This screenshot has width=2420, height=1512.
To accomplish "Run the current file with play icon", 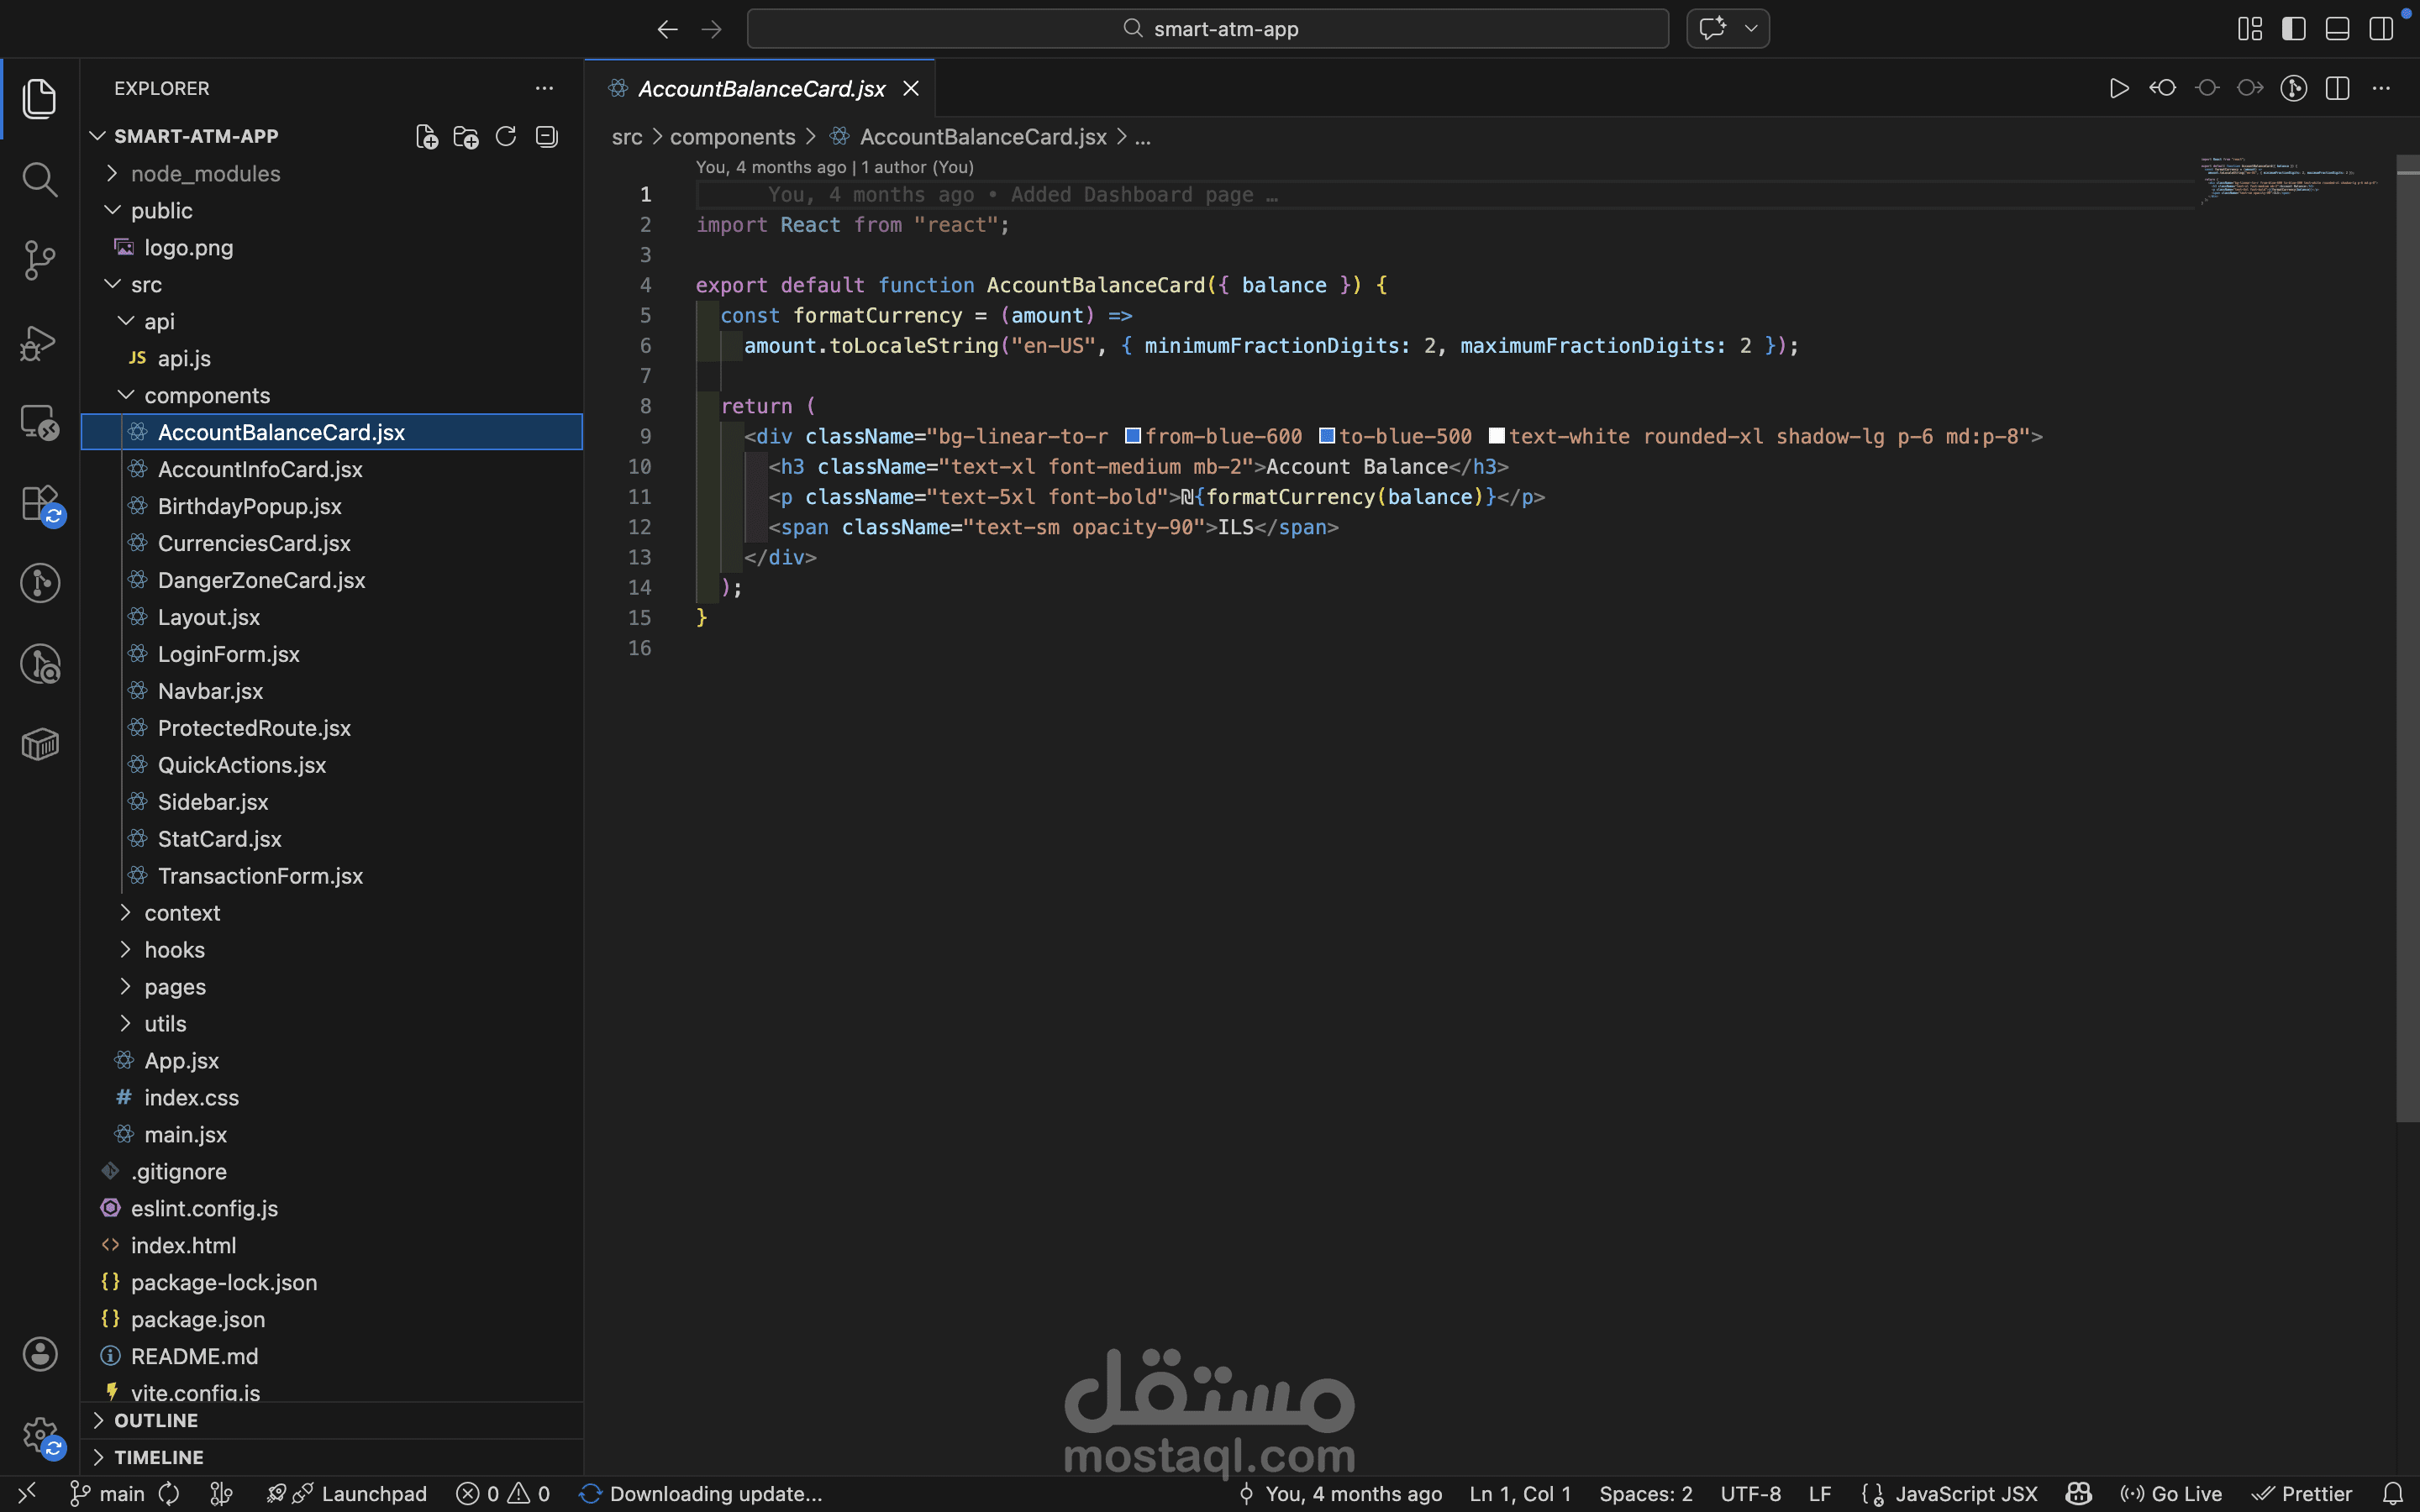I will click(x=2118, y=89).
